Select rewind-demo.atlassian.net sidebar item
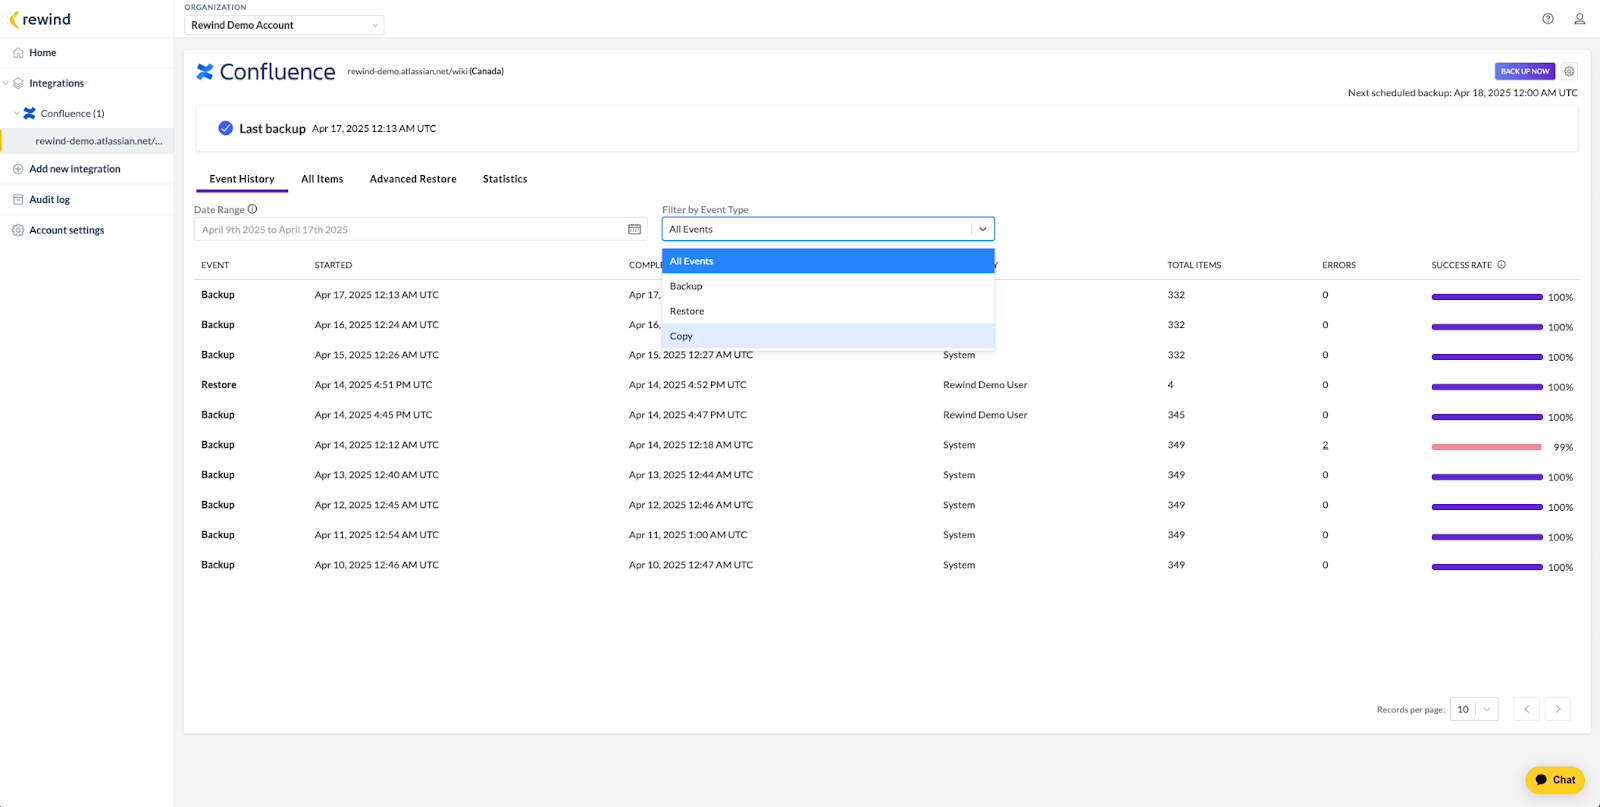Image resolution: width=1600 pixels, height=807 pixels. coord(88,141)
